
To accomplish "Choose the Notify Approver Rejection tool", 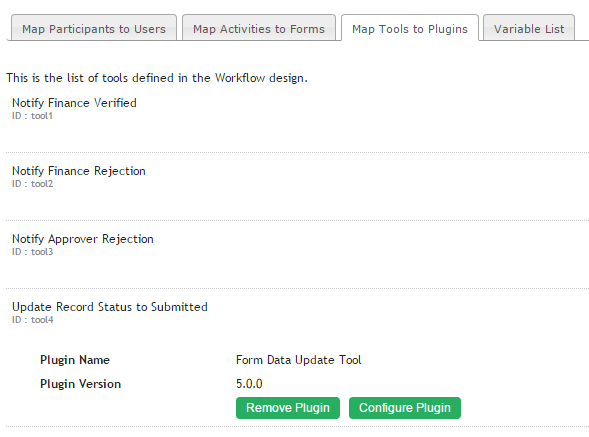I will 83,239.
